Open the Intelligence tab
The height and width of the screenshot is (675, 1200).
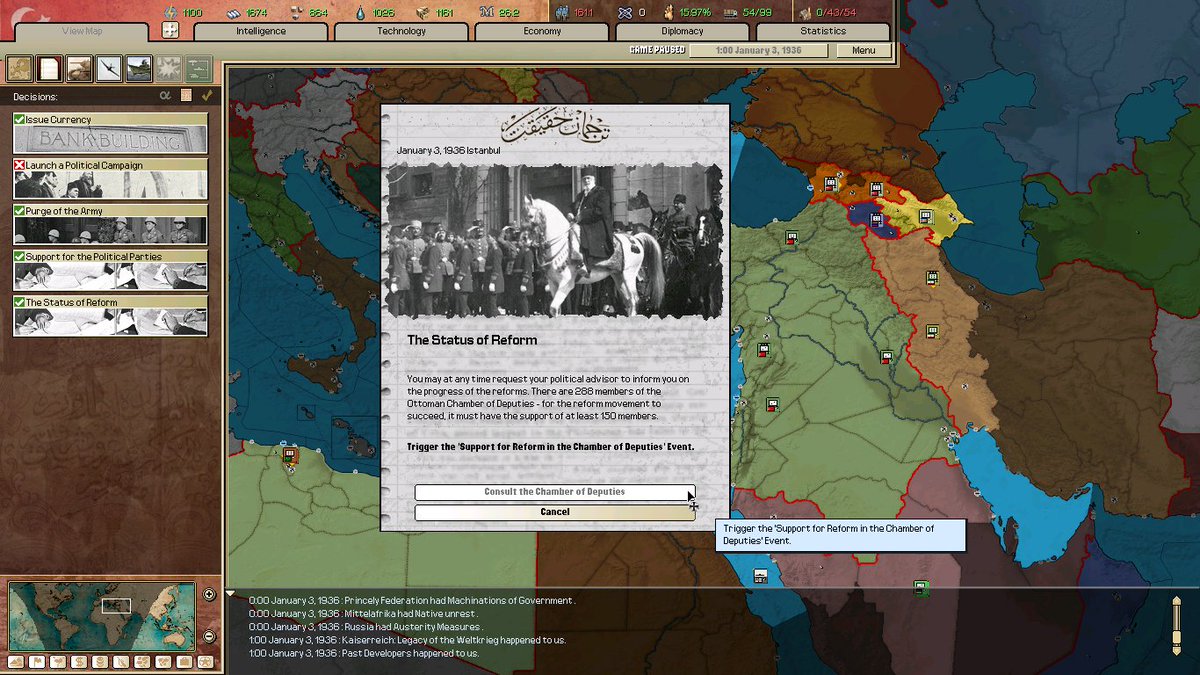[261, 31]
